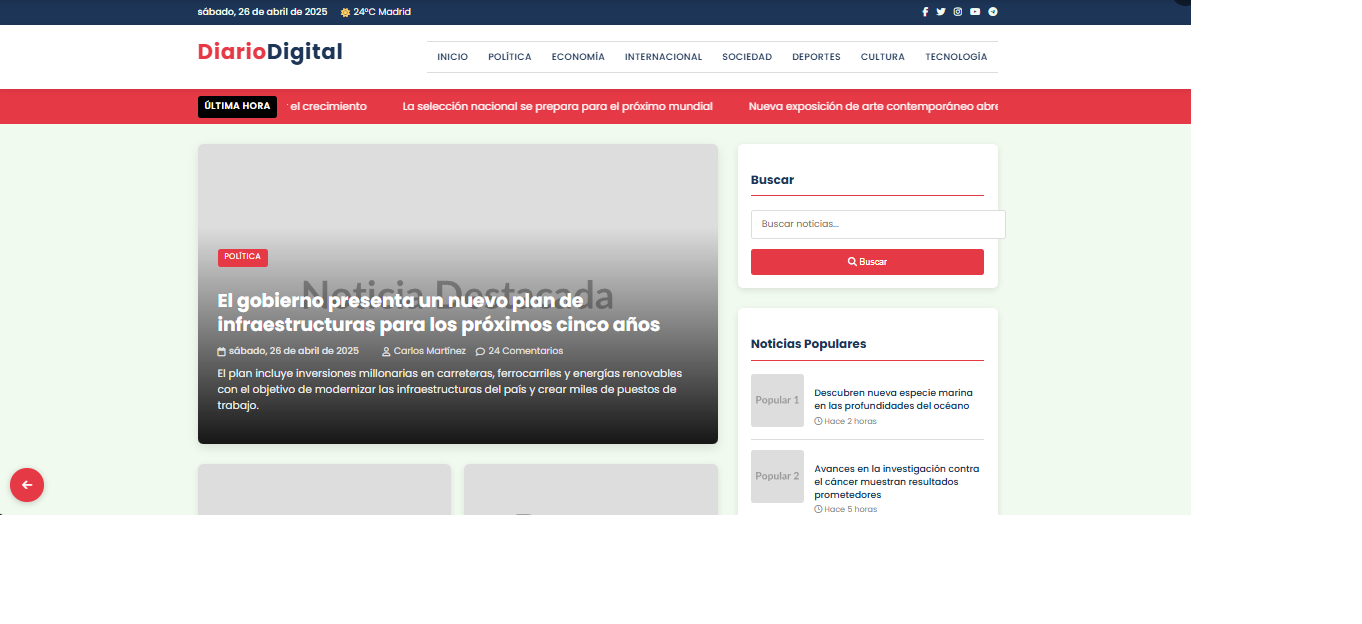The image size is (1362, 624).
Task: Click the weather sun icon beside 24°C Madrid
Action: click(x=343, y=11)
